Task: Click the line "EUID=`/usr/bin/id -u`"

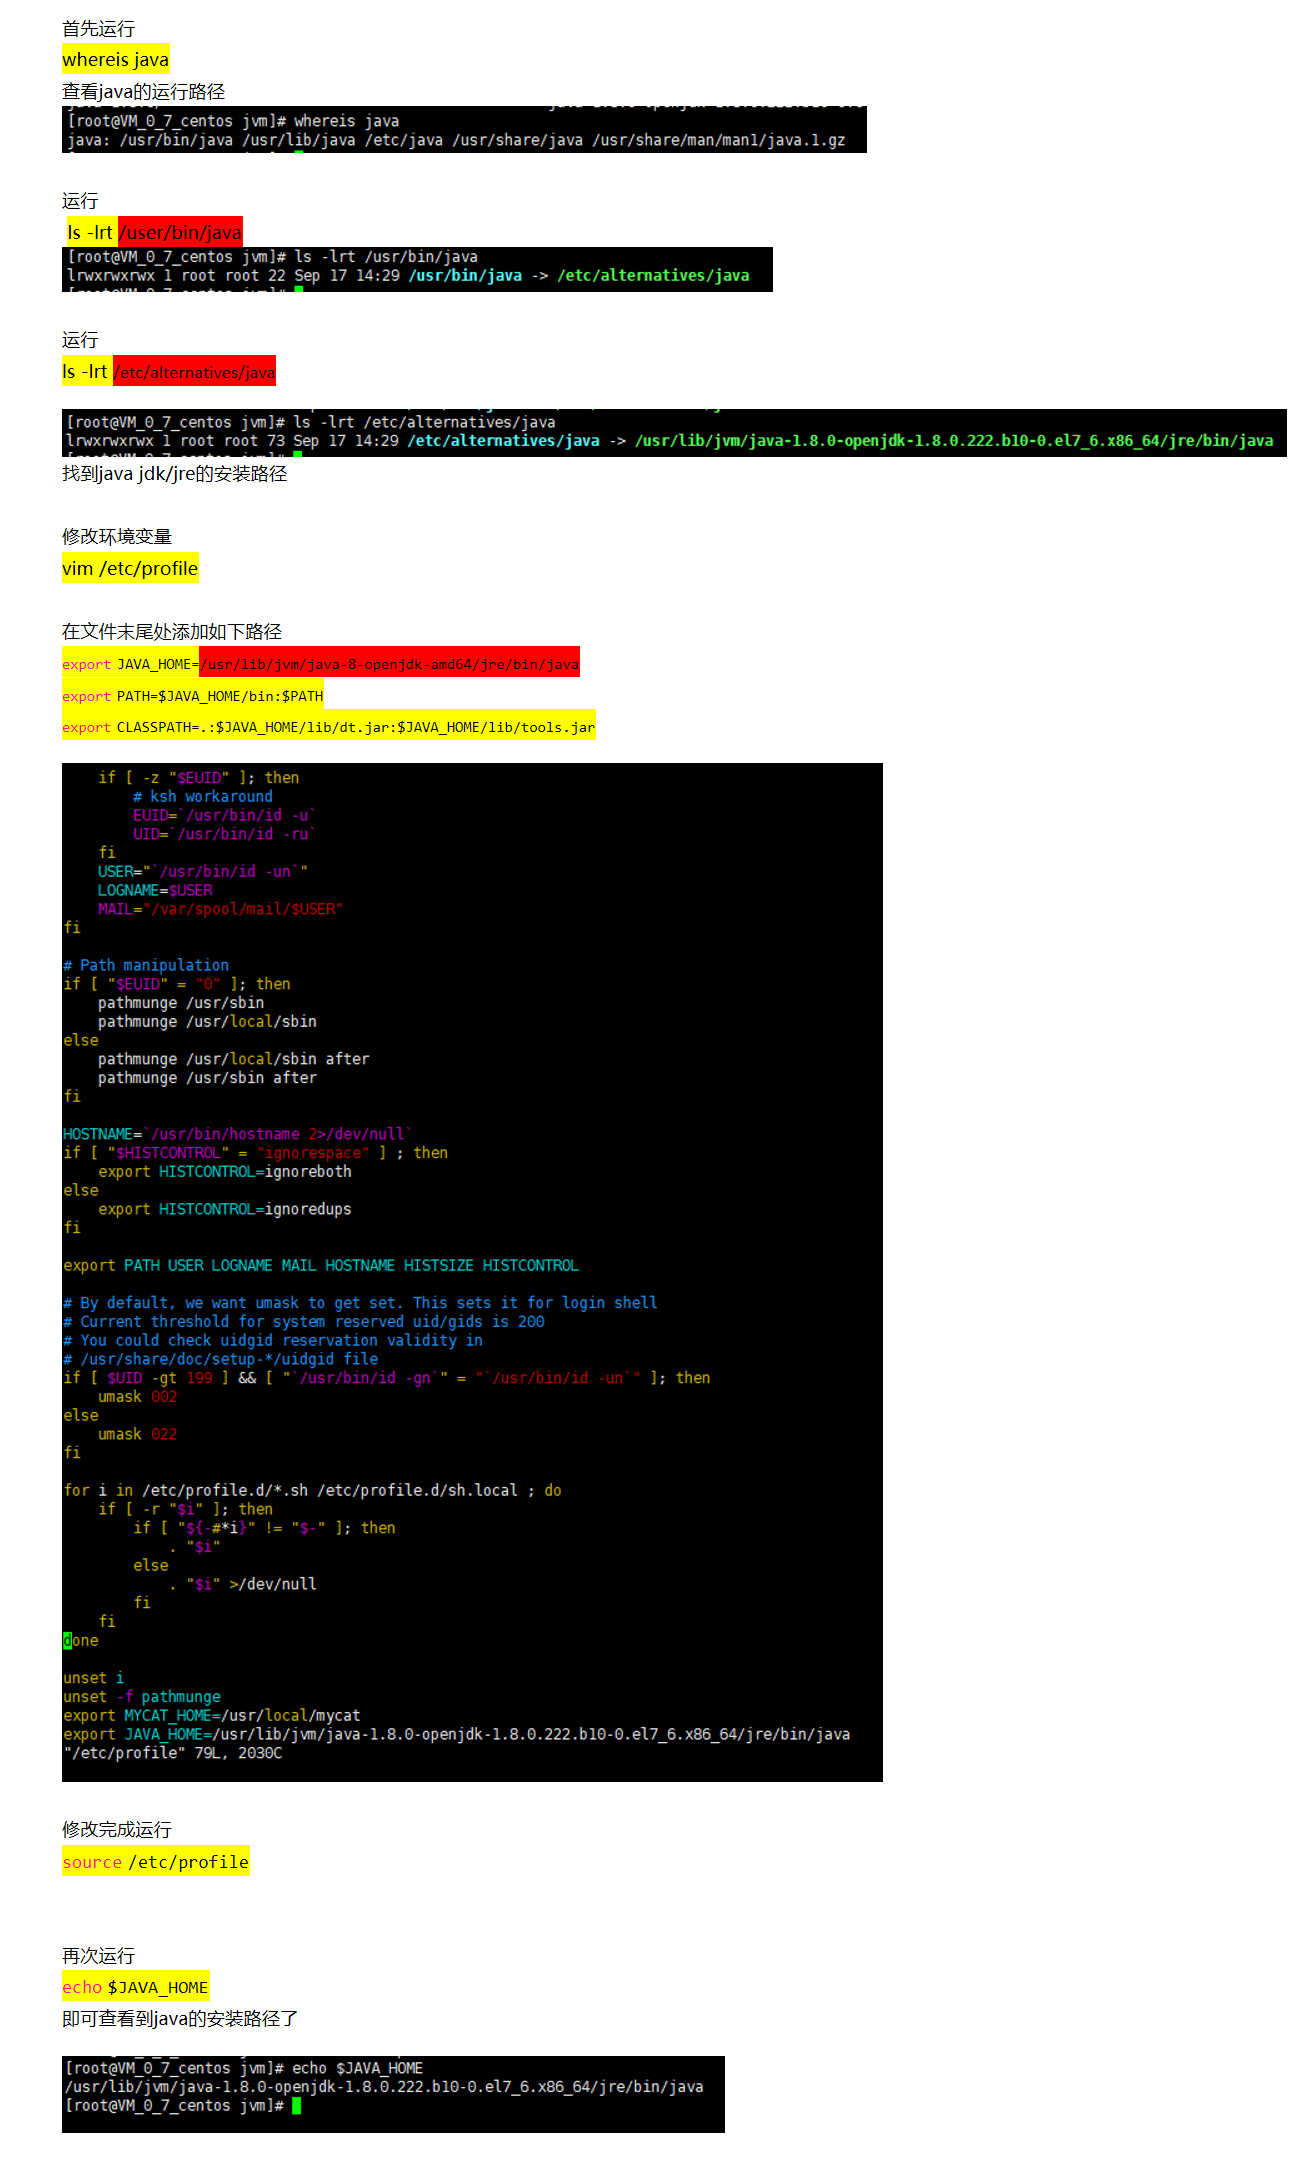Action: click(x=224, y=816)
